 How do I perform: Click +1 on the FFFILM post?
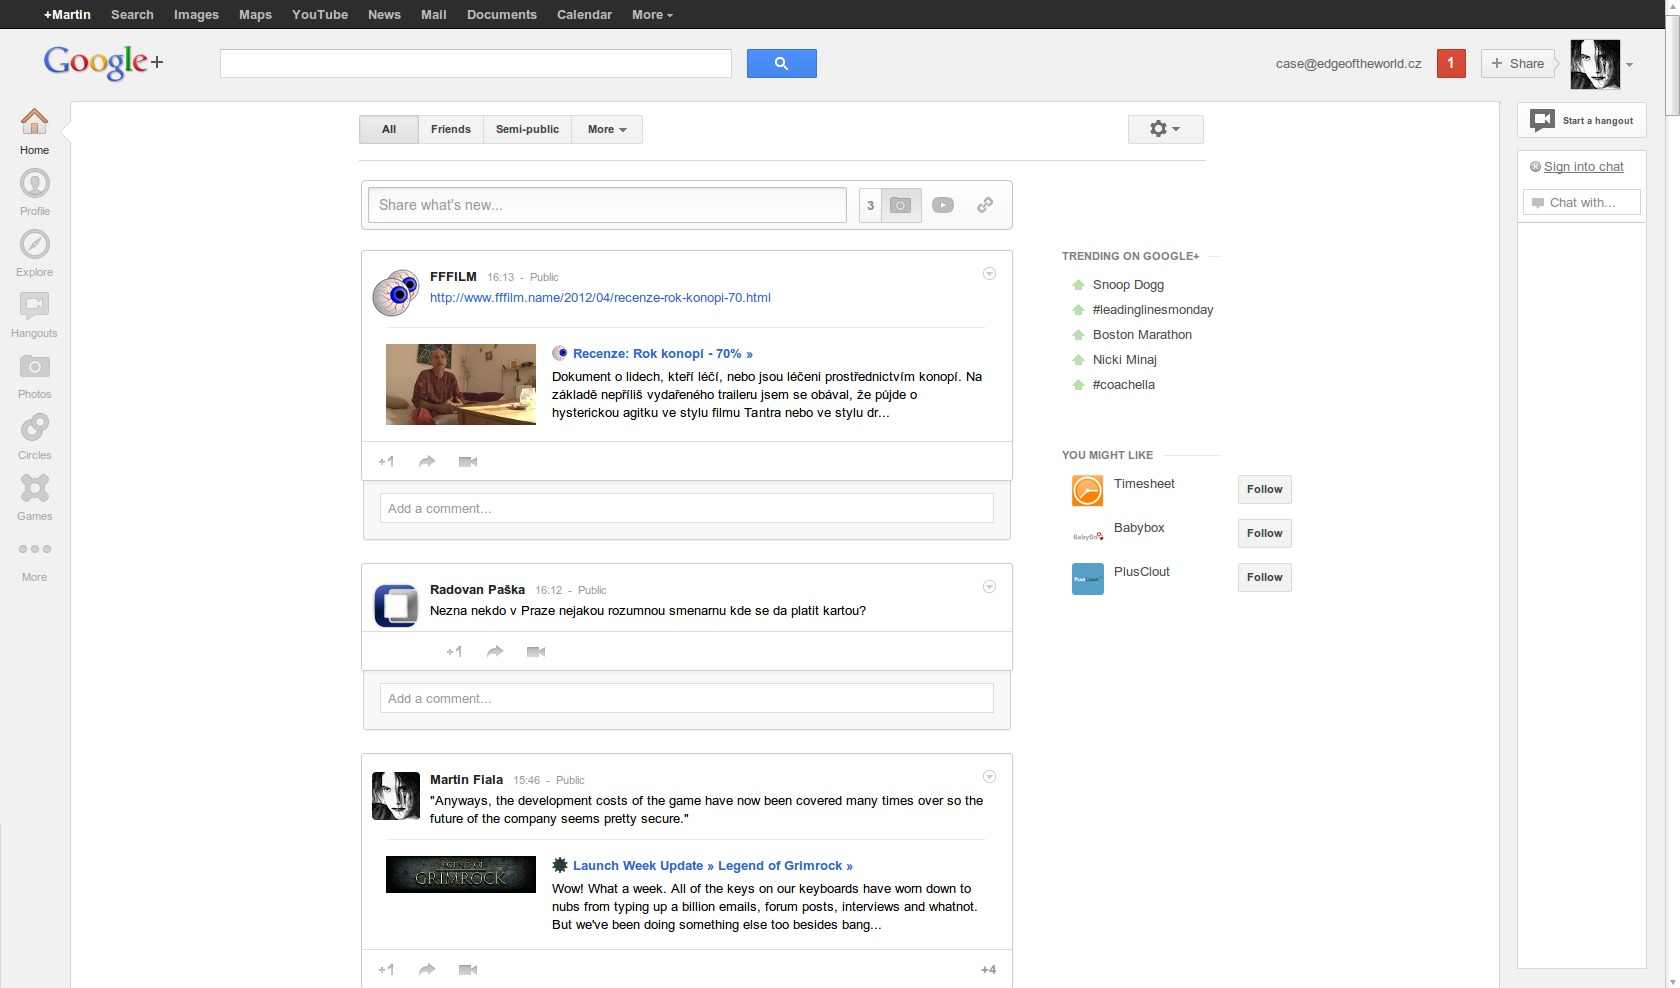tap(386, 461)
